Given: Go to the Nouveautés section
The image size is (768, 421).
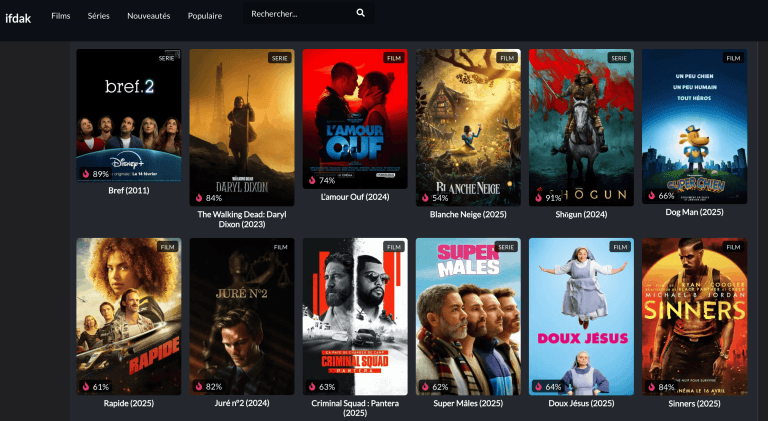Looking at the screenshot, I should 149,16.
